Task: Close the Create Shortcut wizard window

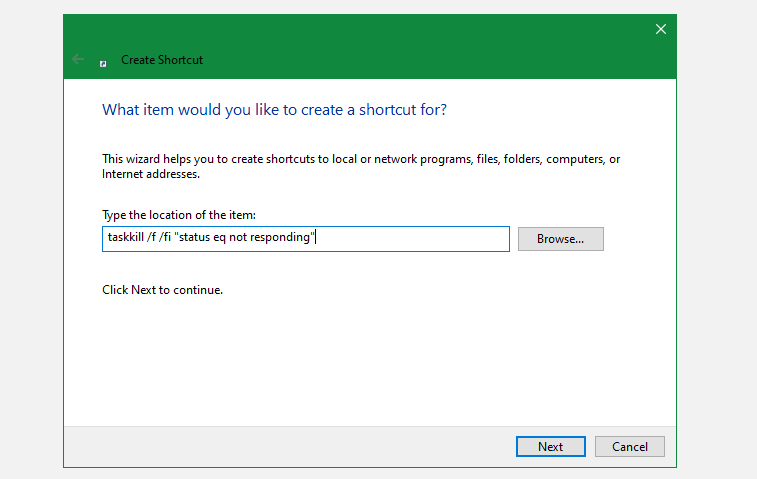Action: pos(660,30)
